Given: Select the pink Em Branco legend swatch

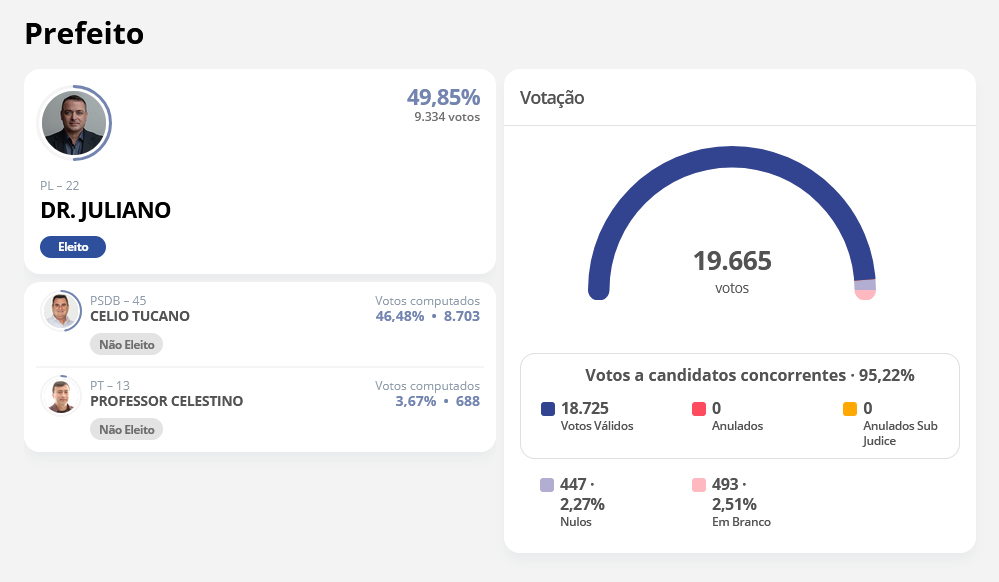Looking at the screenshot, I should [699, 485].
